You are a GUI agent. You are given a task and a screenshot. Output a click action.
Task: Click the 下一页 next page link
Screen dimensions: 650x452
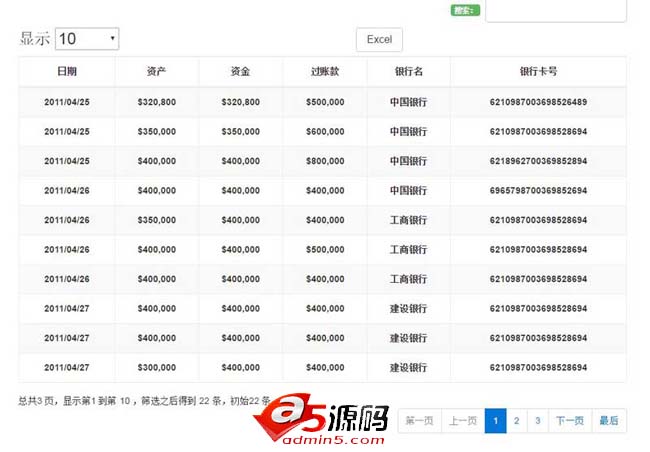point(570,421)
